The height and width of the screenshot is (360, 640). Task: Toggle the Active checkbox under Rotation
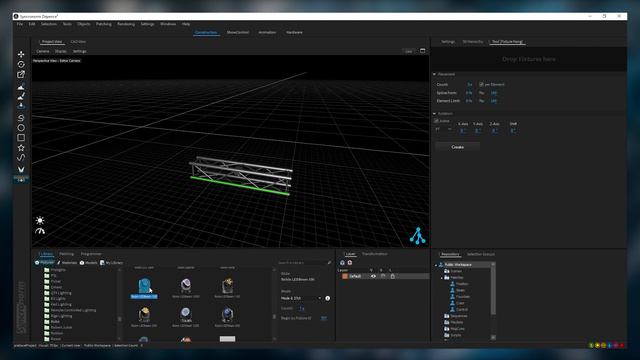(436, 121)
